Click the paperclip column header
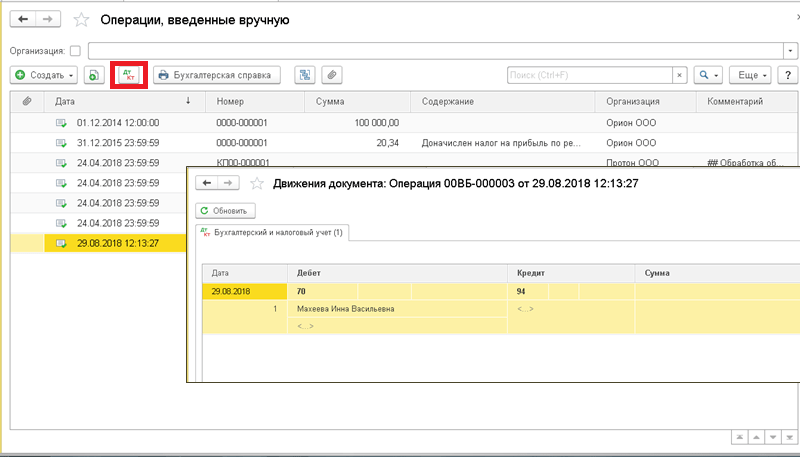Screen dimensions: 800x457 pos(27,101)
